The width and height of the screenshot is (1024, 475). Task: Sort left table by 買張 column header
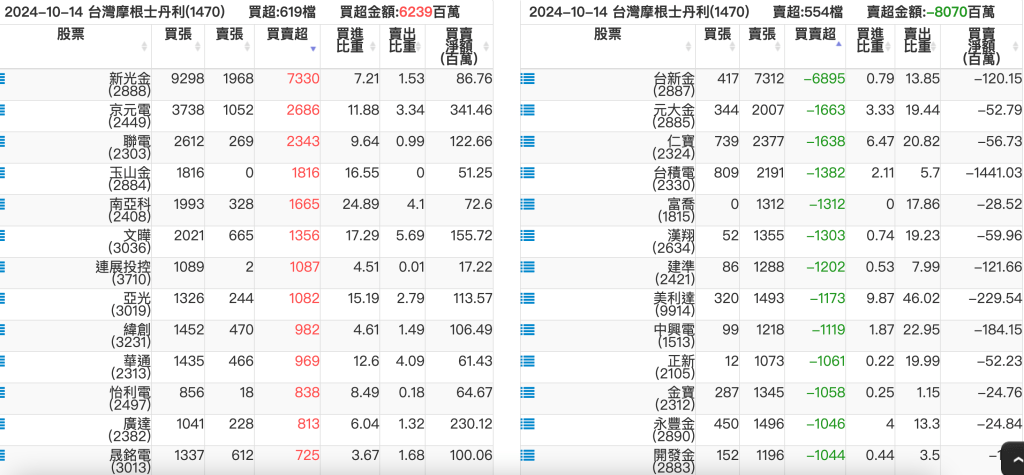click(x=179, y=40)
